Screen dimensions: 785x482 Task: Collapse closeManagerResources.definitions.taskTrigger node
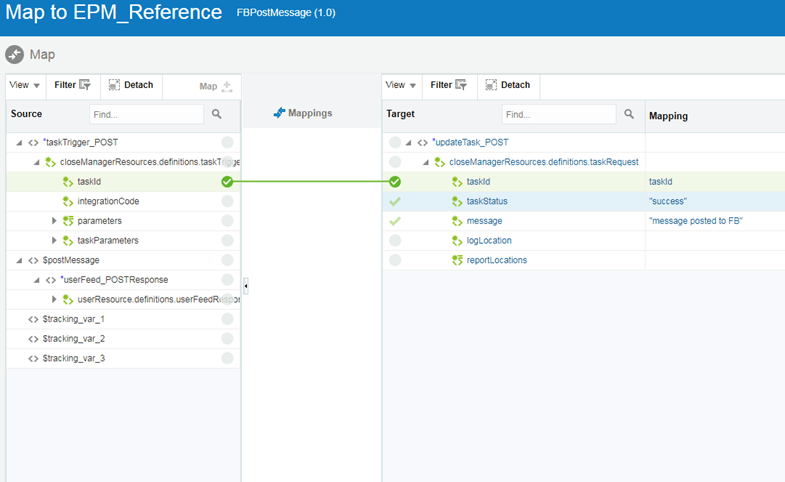click(x=37, y=162)
